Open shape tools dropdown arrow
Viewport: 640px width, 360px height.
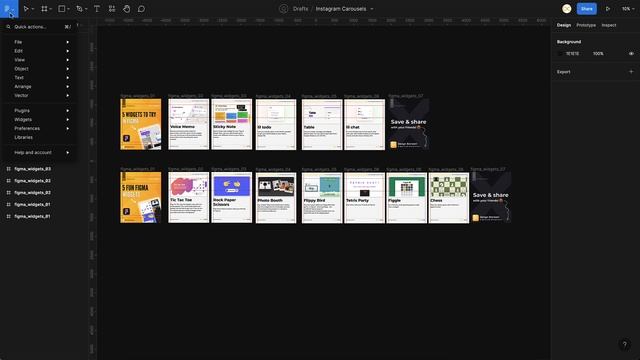pyautogui.click(x=68, y=9)
